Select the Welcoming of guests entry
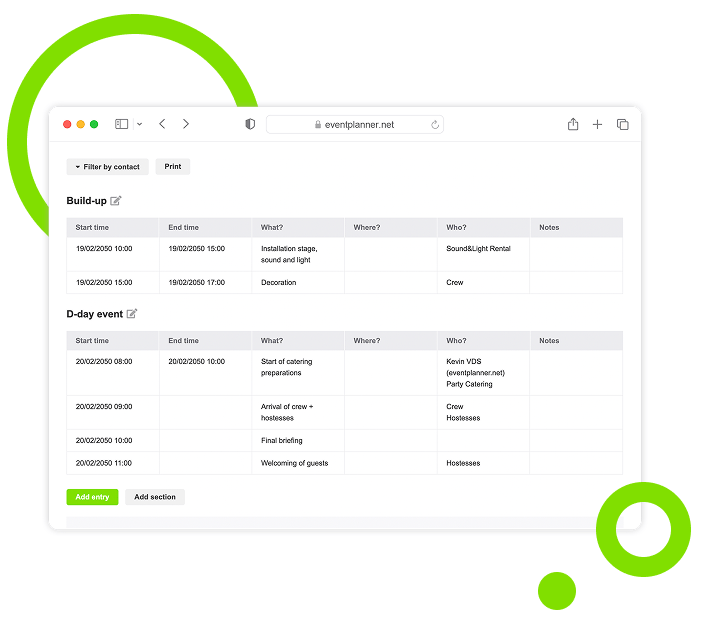Image resolution: width=704 pixels, height=624 pixels. [294, 463]
